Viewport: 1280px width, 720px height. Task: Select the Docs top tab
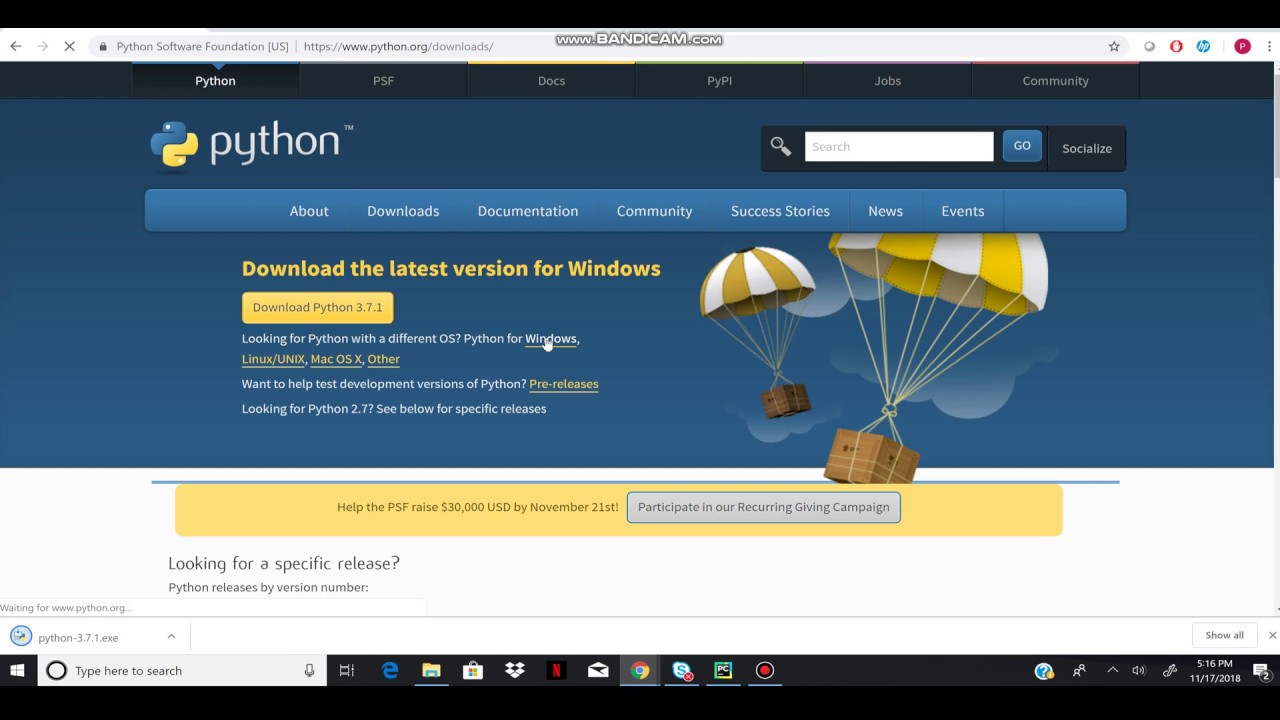pyautogui.click(x=551, y=81)
